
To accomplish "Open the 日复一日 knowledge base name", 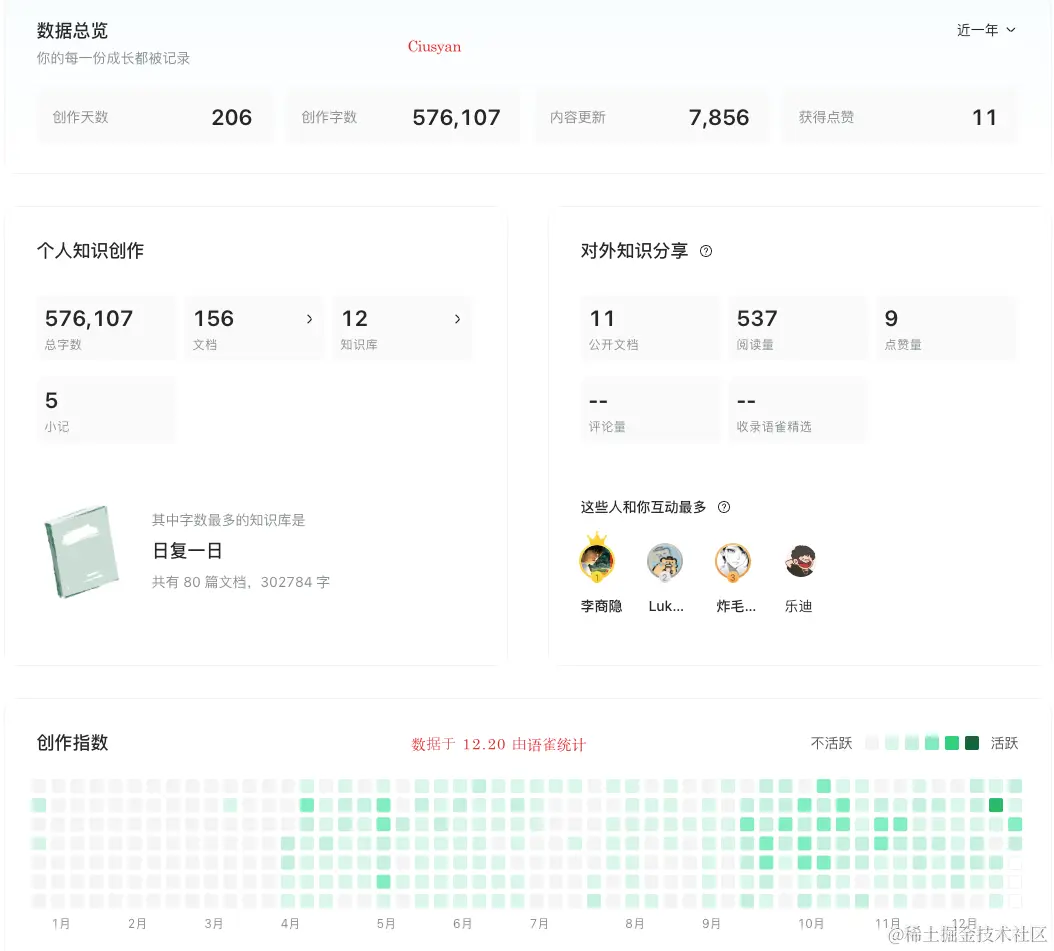I will tap(186, 551).
